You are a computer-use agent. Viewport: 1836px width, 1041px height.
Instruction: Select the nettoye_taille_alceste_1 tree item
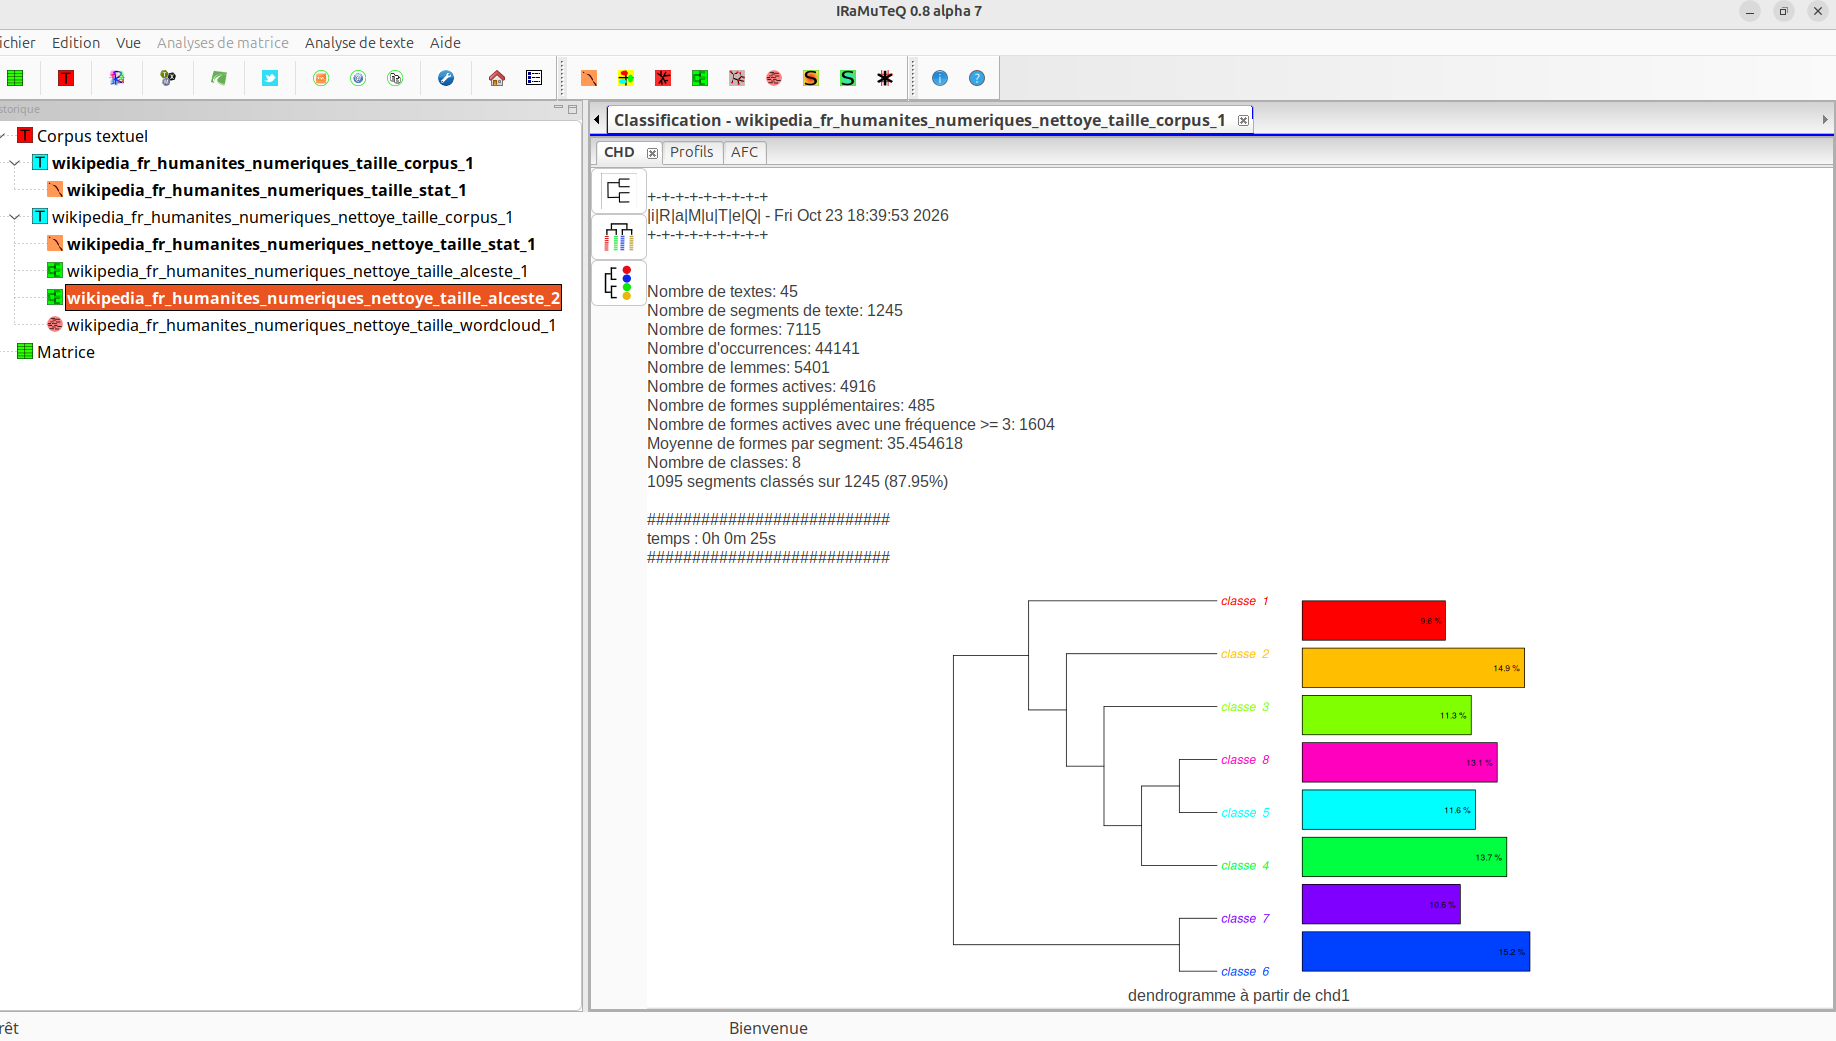pos(297,271)
